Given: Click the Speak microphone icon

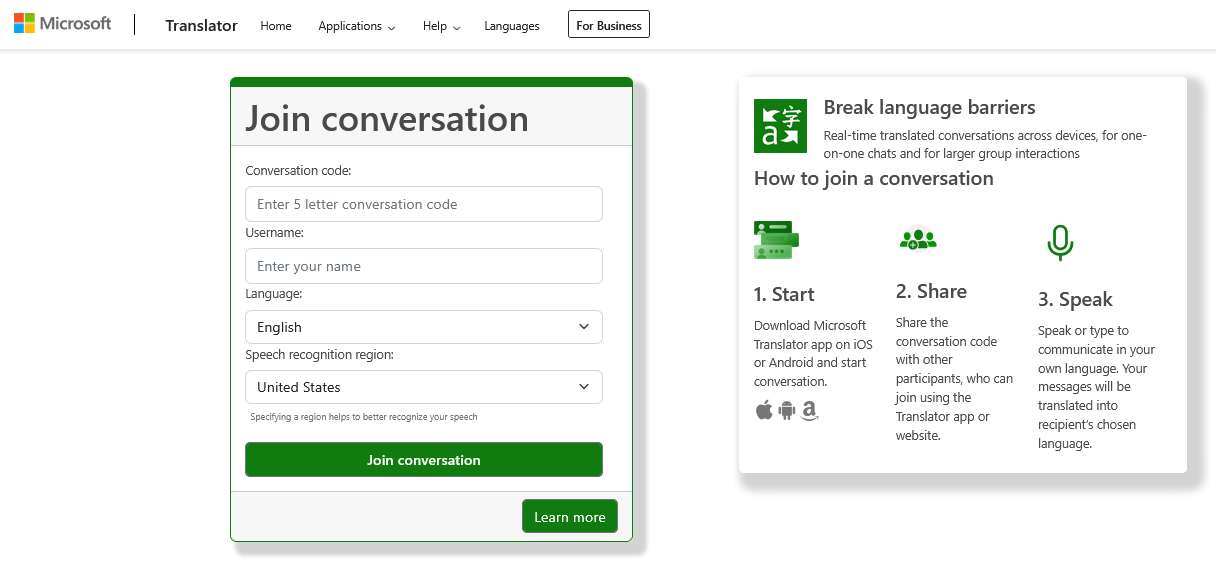Looking at the screenshot, I should click(x=1060, y=243).
